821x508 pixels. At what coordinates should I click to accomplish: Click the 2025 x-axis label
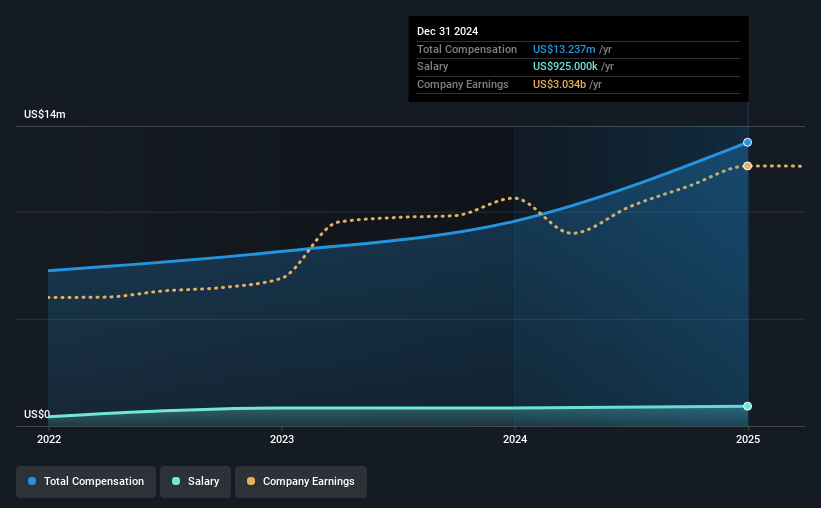point(748,439)
